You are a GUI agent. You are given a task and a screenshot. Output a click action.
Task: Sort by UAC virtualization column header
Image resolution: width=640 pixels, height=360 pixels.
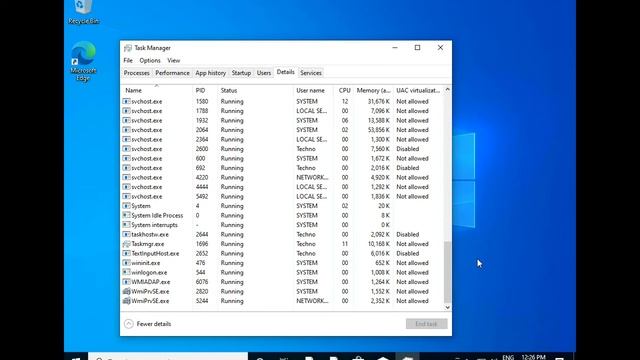pos(418,90)
